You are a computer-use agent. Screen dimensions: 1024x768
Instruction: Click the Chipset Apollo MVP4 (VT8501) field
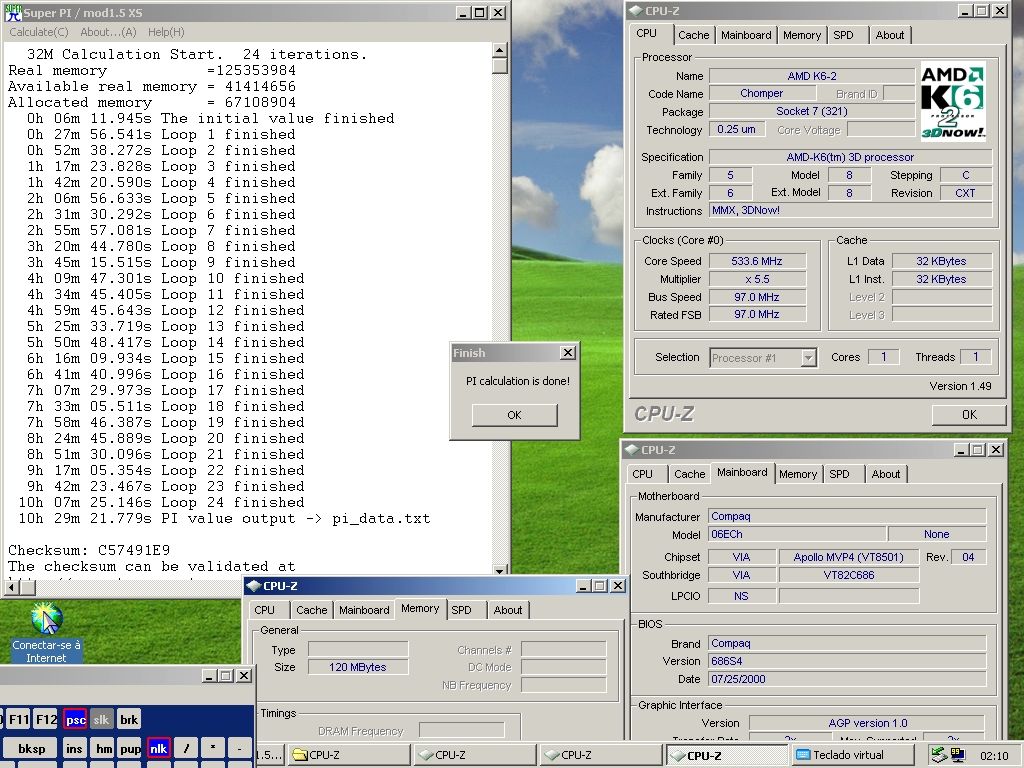pyautogui.click(x=848, y=557)
